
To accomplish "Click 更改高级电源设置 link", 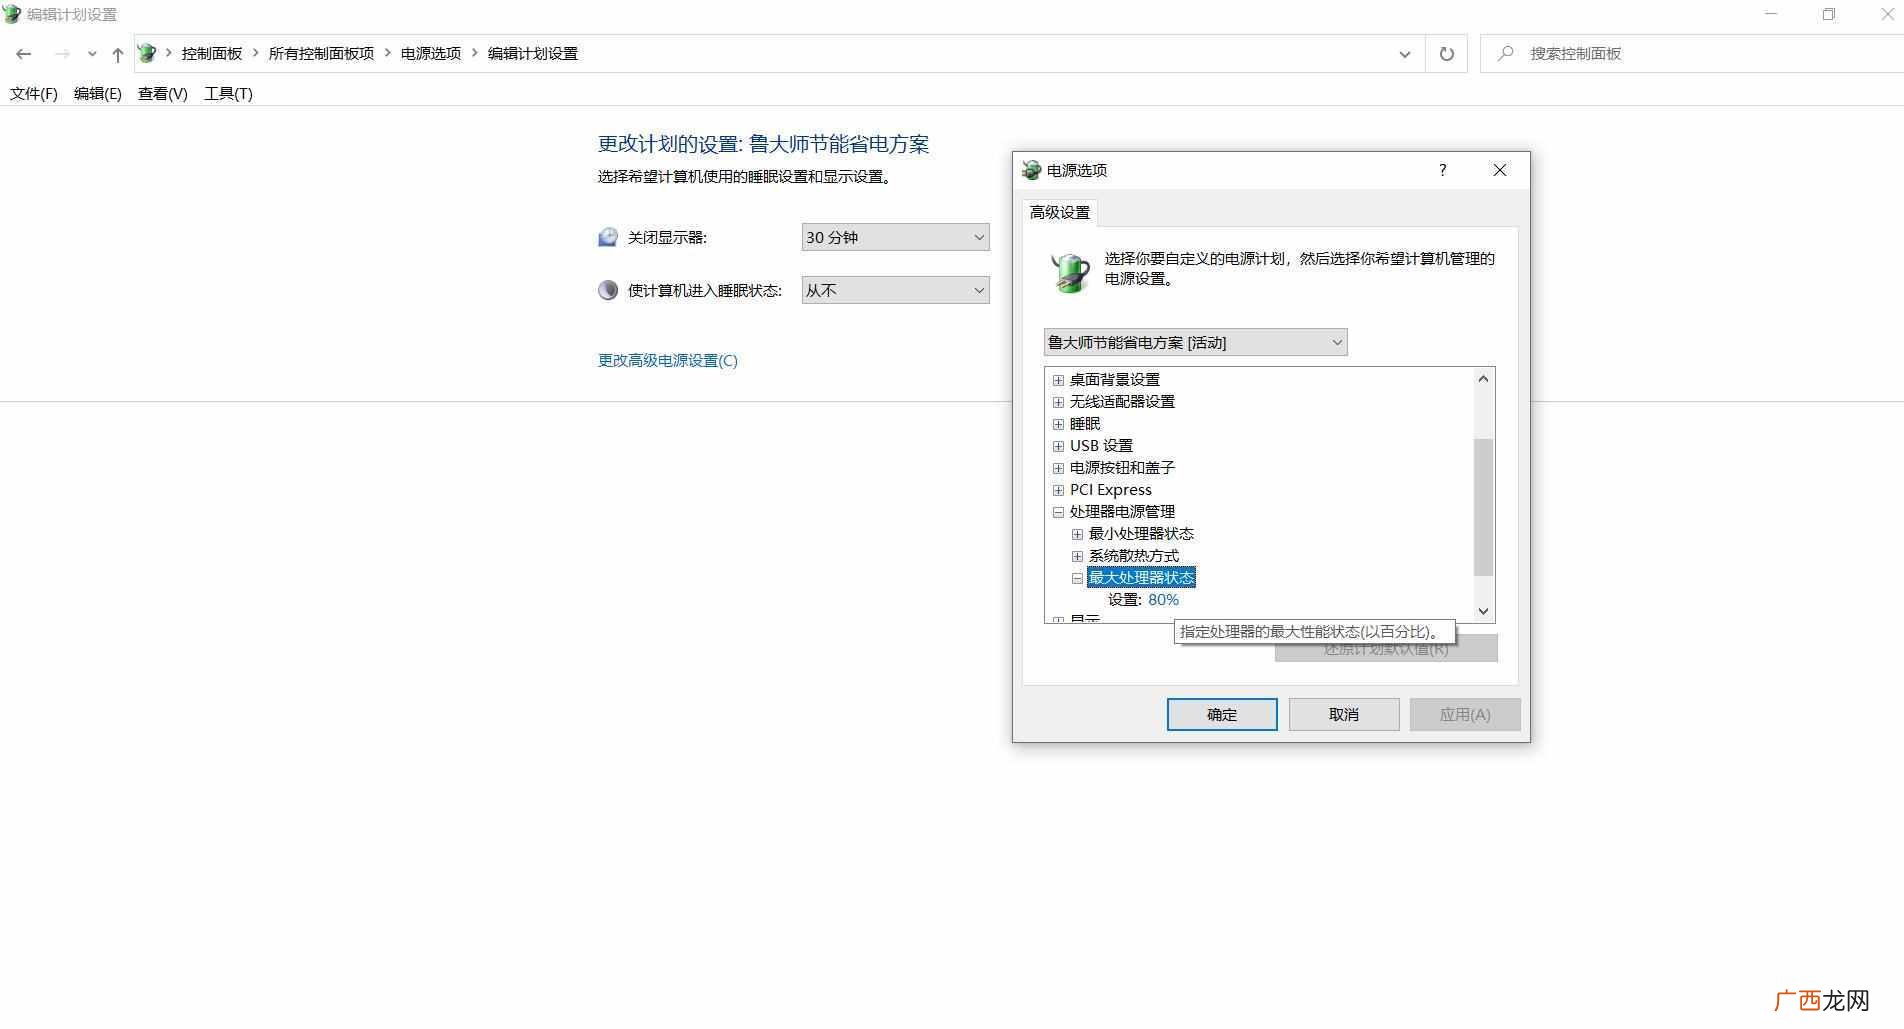I will (x=668, y=360).
